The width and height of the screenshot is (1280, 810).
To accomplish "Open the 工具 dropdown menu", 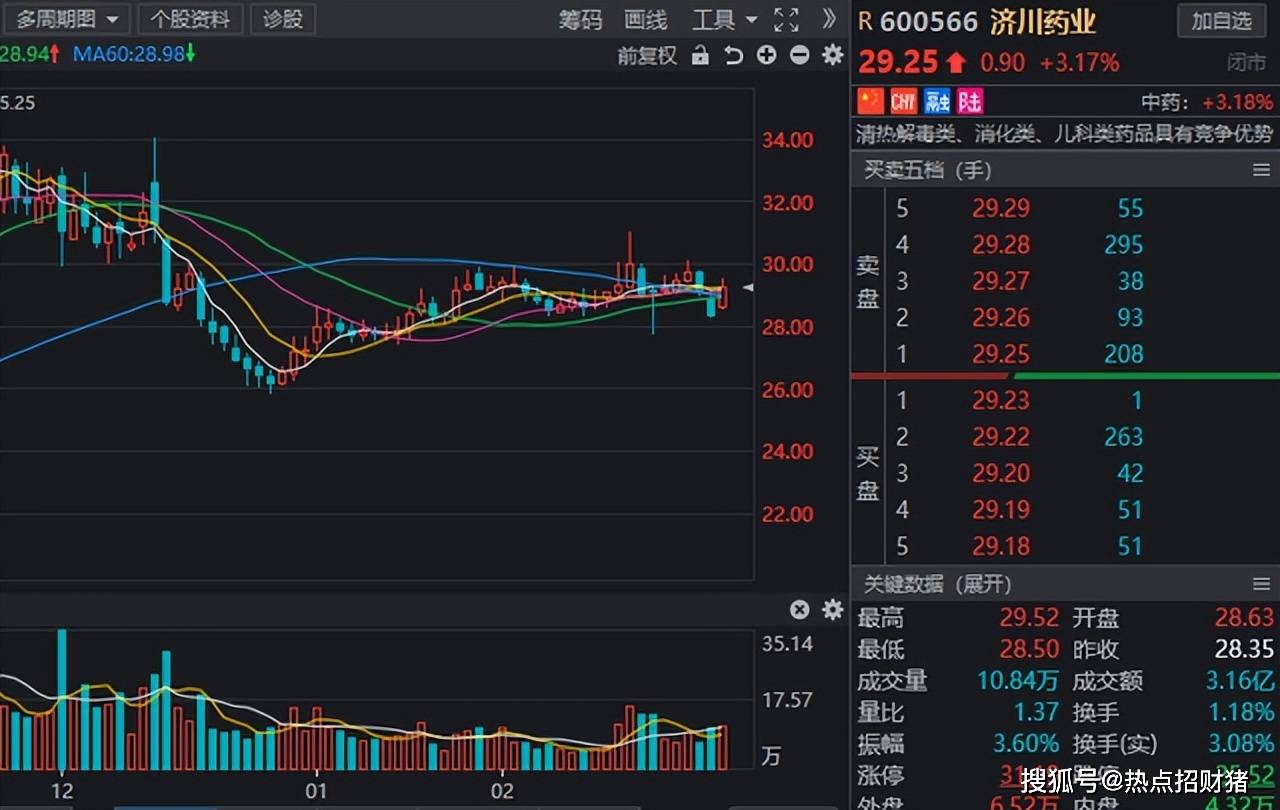I will point(724,19).
